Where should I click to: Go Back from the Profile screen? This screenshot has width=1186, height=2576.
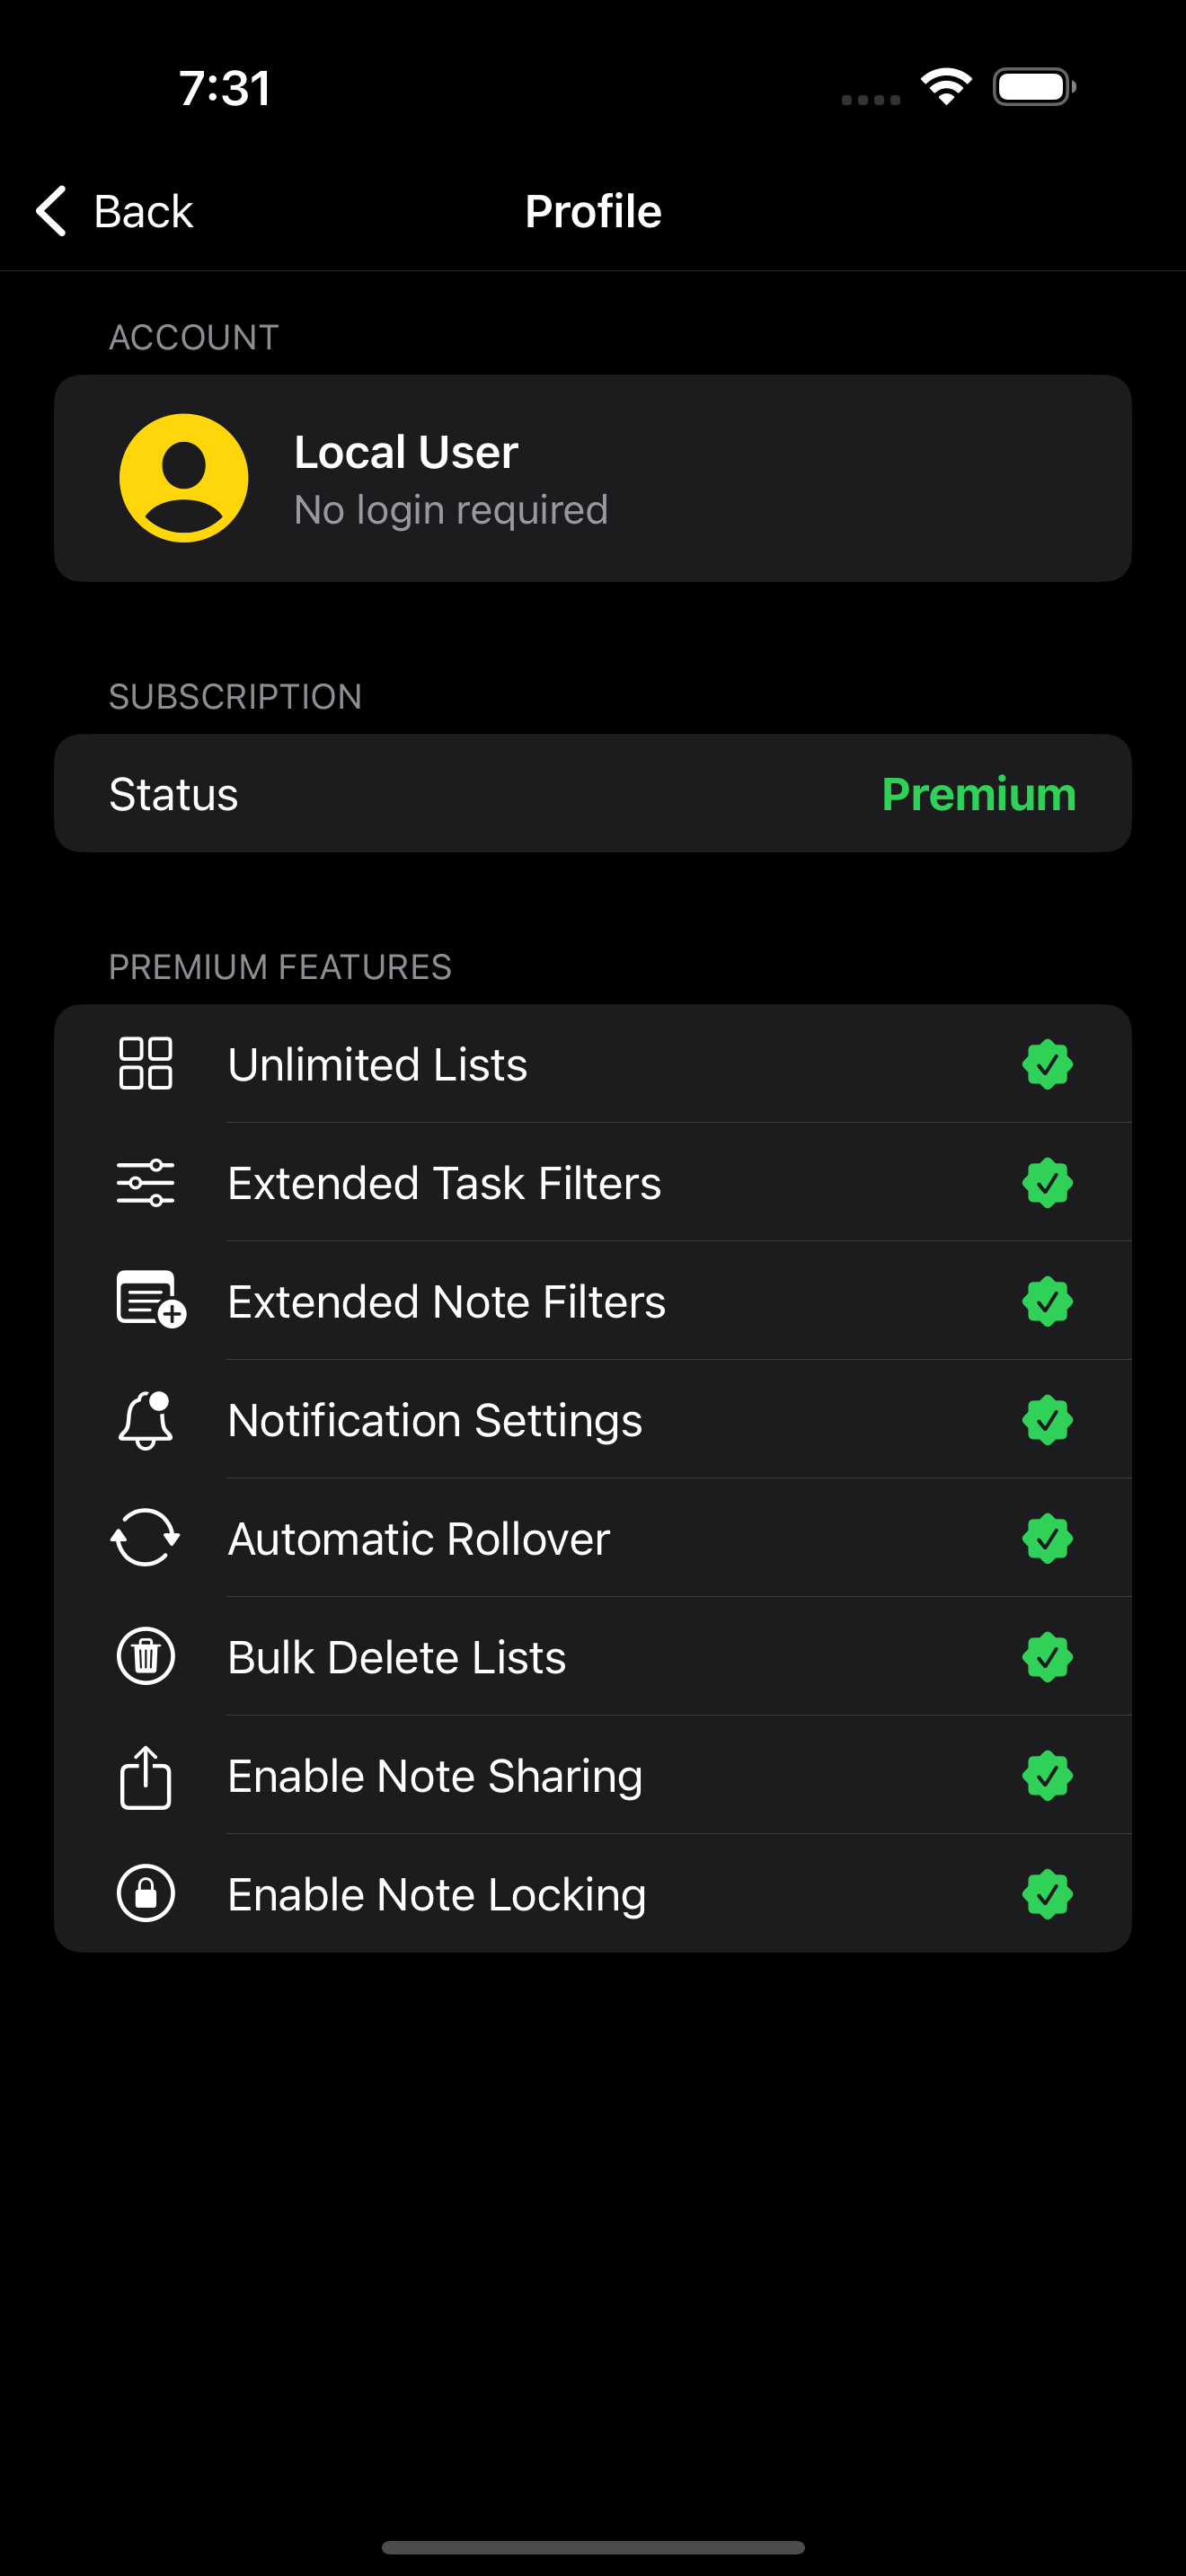pyautogui.click(x=114, y=211)
